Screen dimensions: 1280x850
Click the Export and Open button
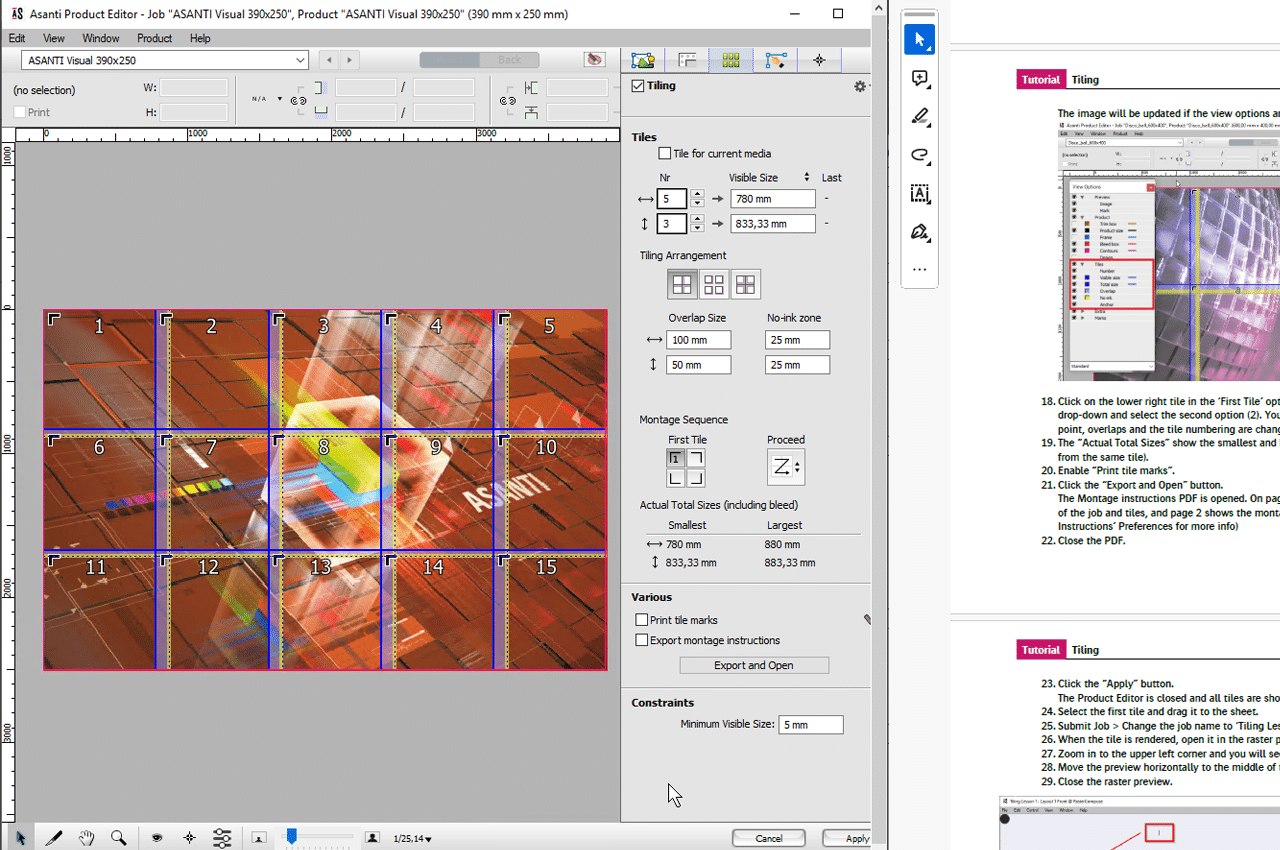tap(754, 665)
